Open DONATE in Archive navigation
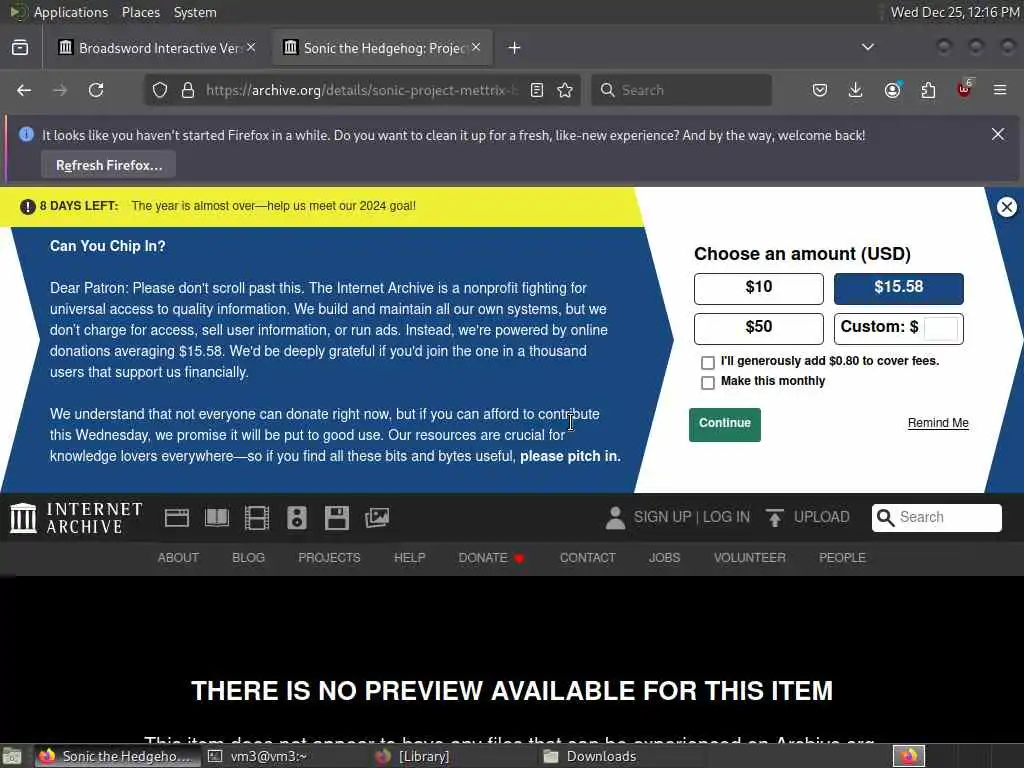 [x=491, y=558]
